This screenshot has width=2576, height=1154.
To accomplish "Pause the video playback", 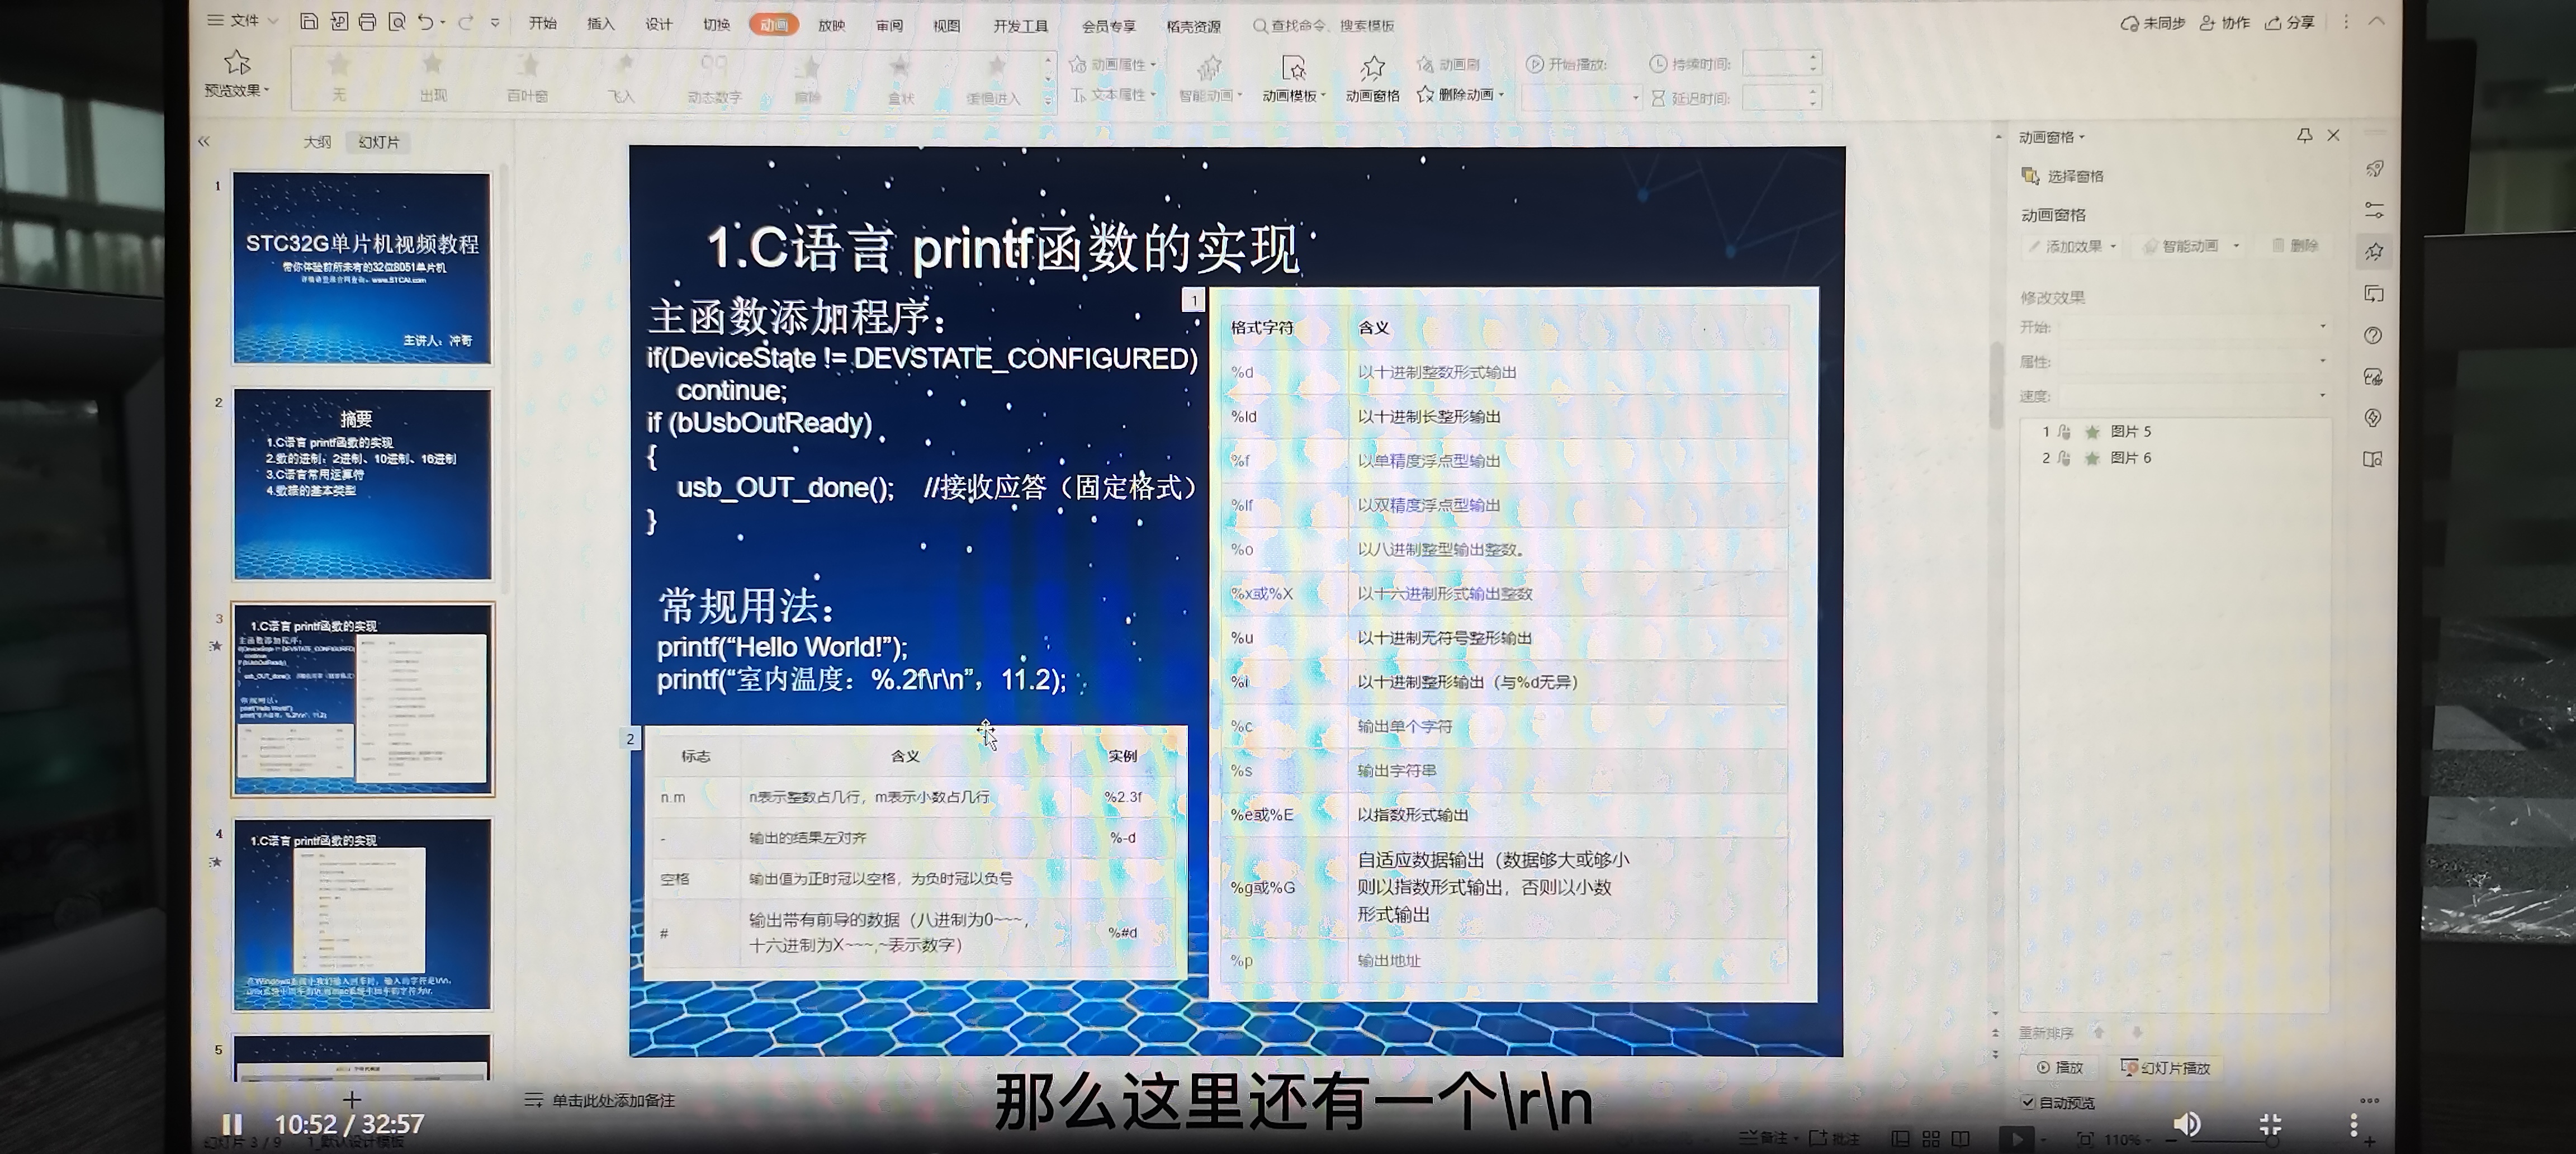I will coord(232,1124).
